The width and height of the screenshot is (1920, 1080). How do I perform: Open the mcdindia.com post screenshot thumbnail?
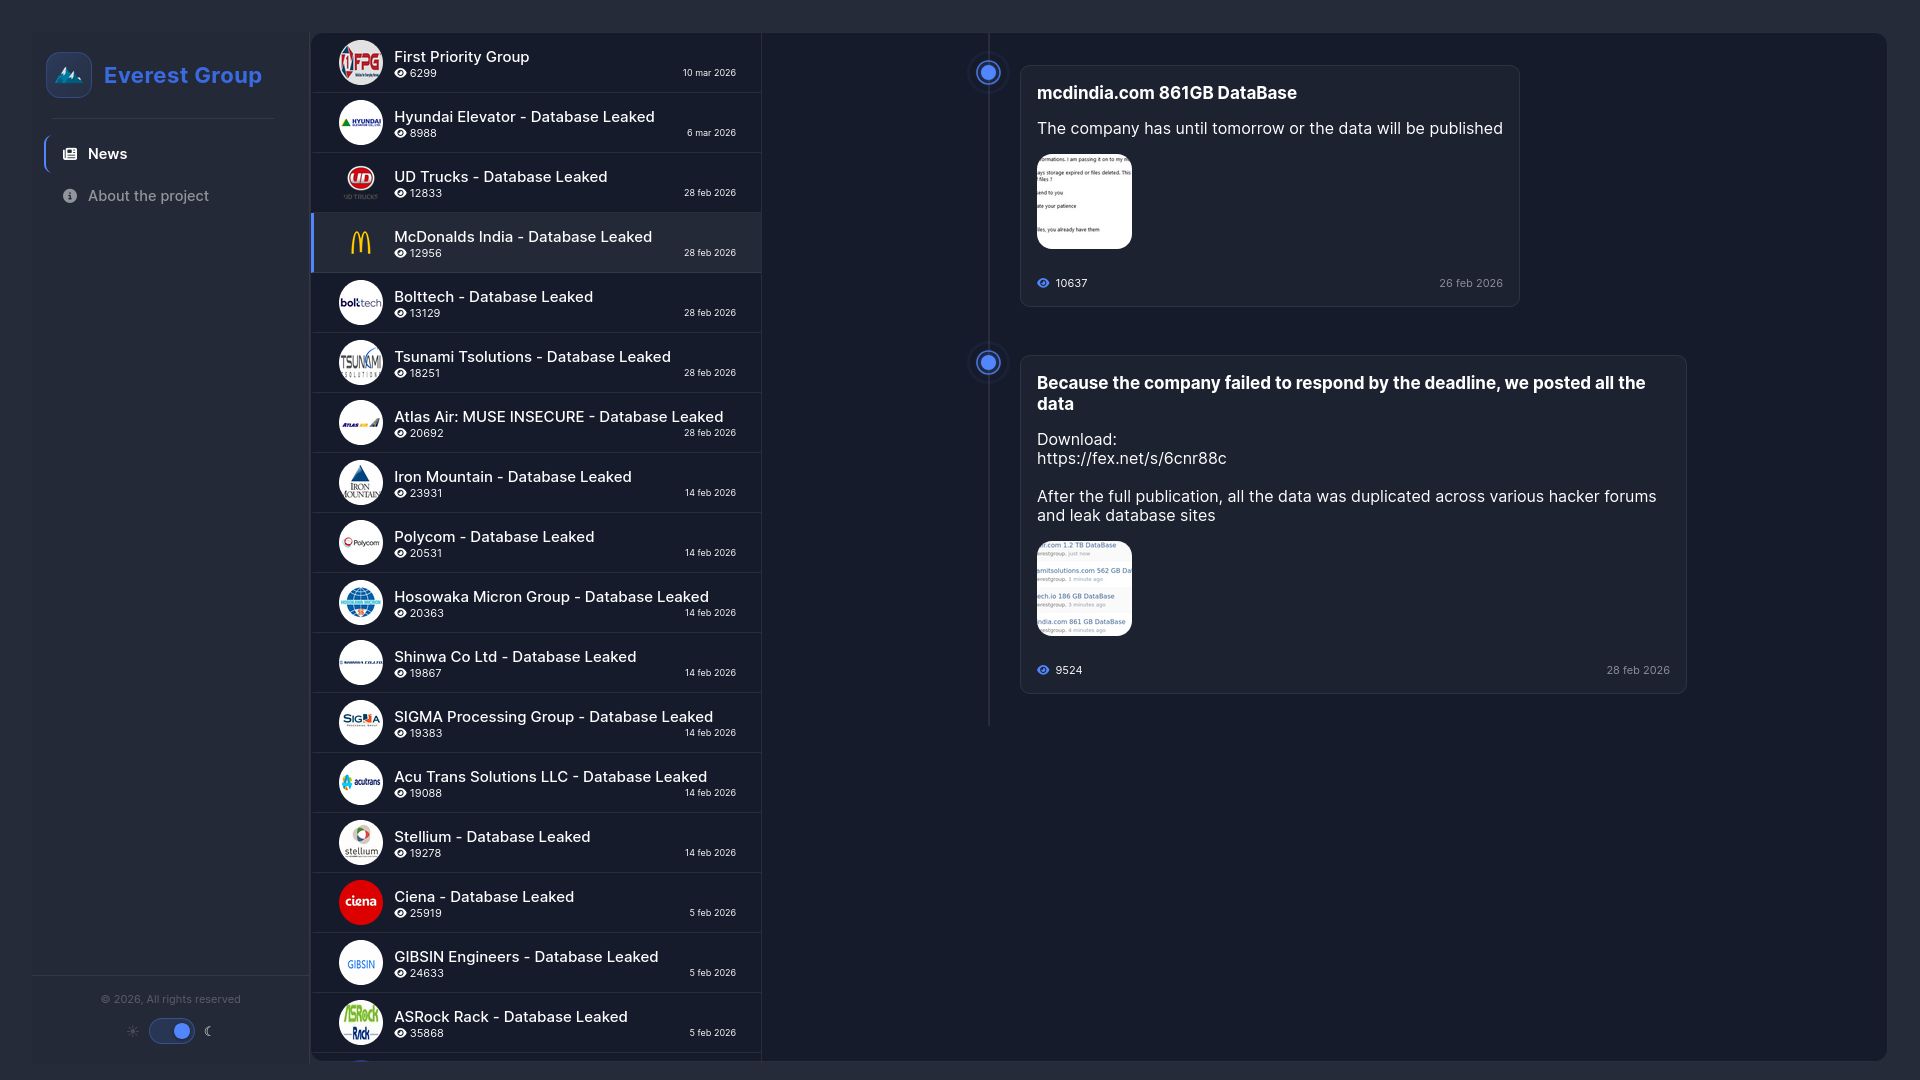coord(1084,201)
